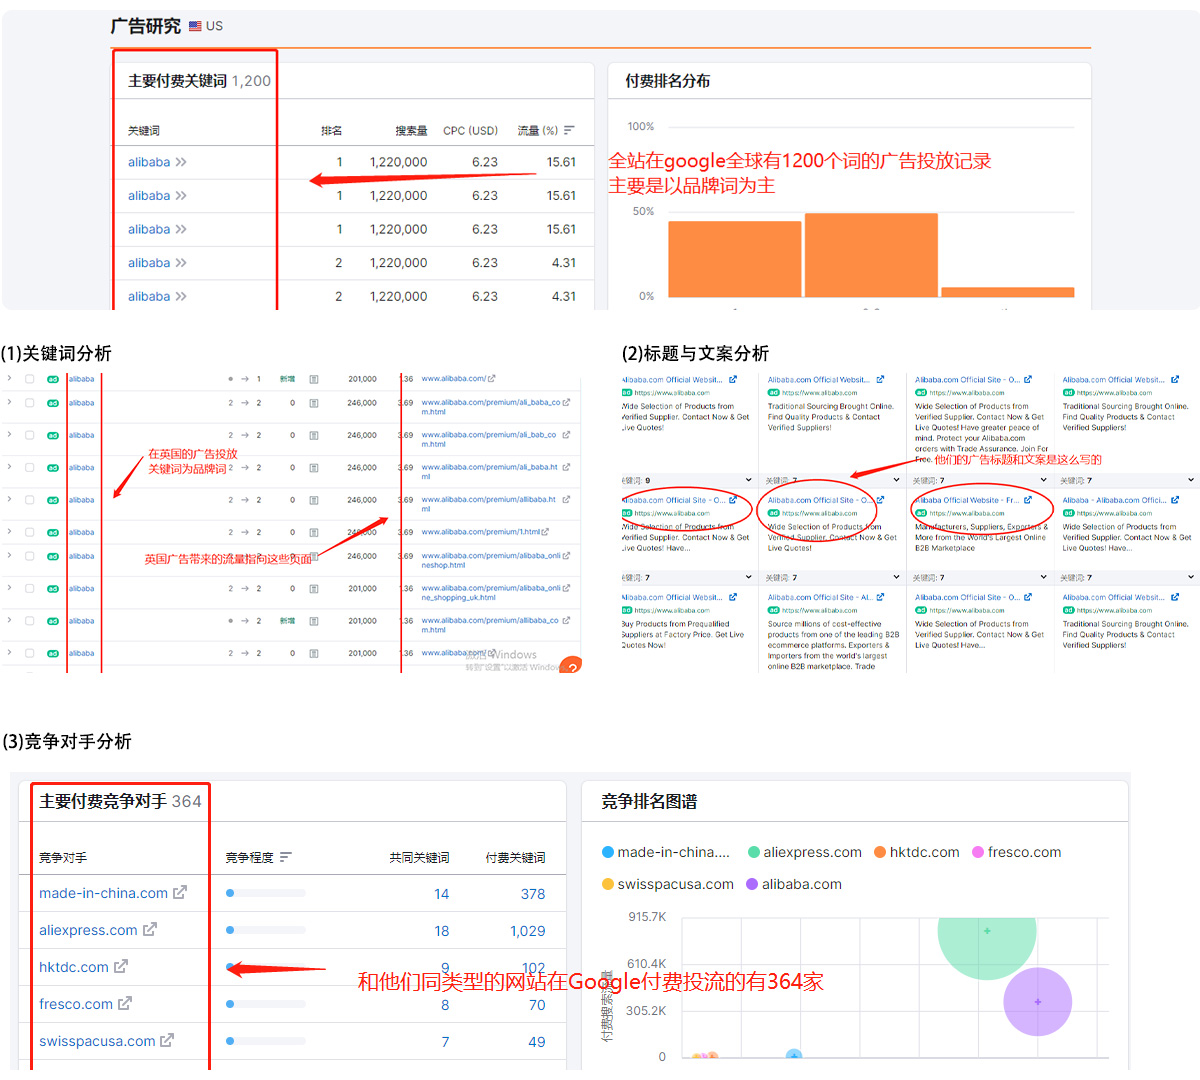Viewport: 1200px width, 1080px height.
Task: Open swisspacusa.com external link icon
Action: tap(167, 1040)
